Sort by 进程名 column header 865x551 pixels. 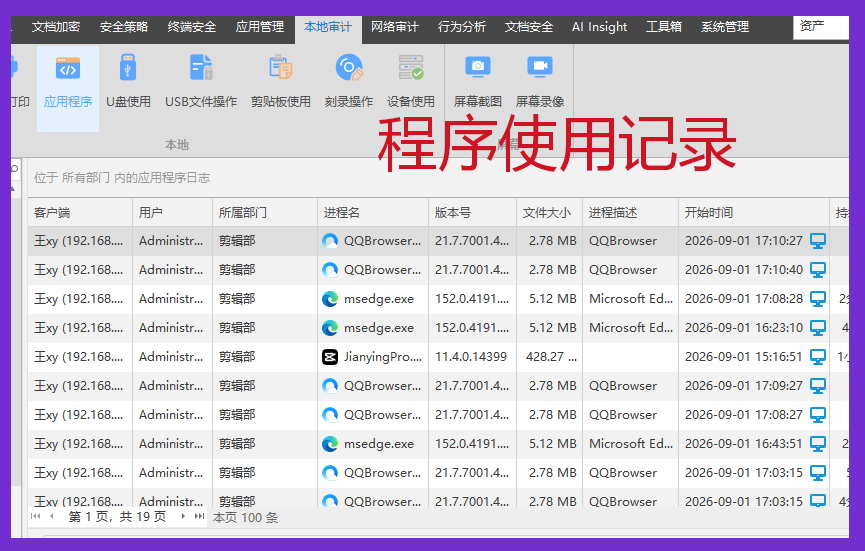(x=373, y=212)
